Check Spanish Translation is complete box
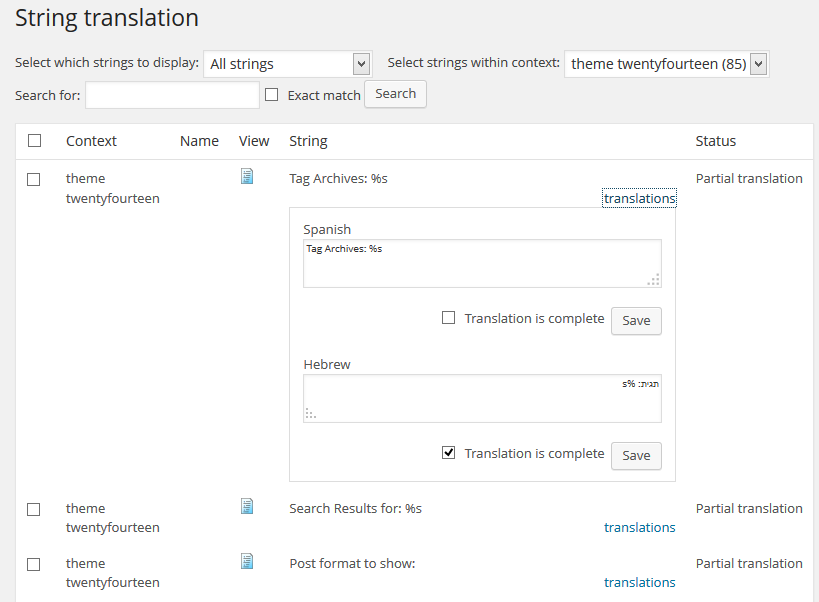 [x=449, y=317]
